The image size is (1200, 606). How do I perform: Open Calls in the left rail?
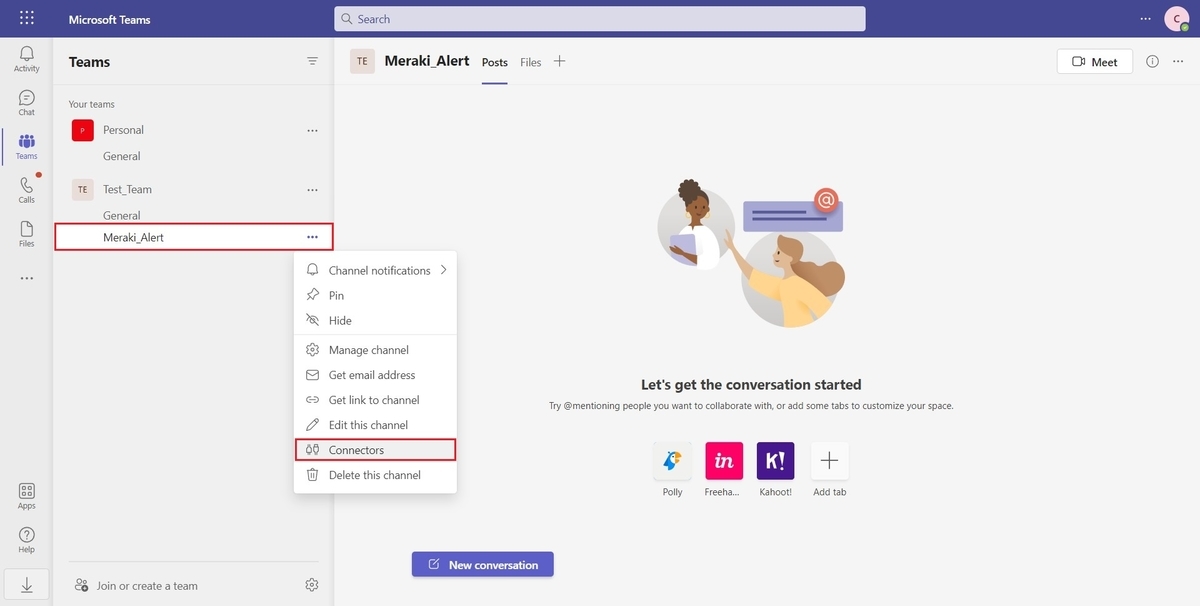tap(27, 190)
